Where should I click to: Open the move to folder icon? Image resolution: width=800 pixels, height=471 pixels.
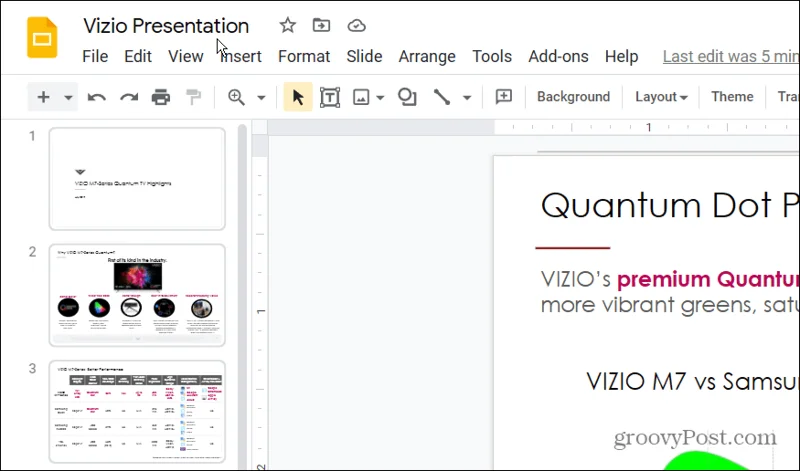(x=321, y=25)
